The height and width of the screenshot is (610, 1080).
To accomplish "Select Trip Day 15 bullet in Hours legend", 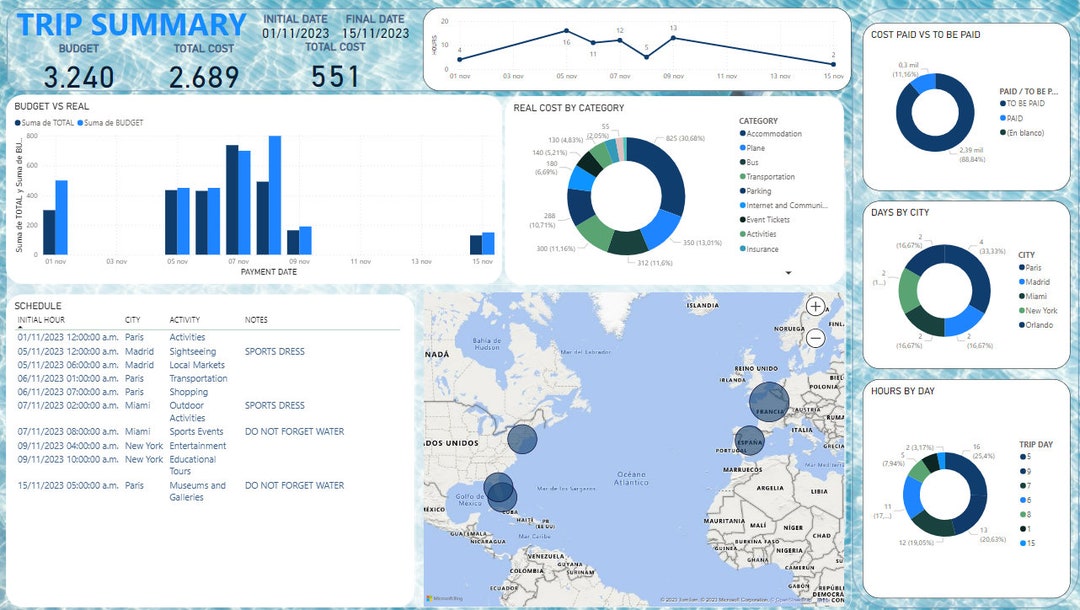I will [1023, 541].
